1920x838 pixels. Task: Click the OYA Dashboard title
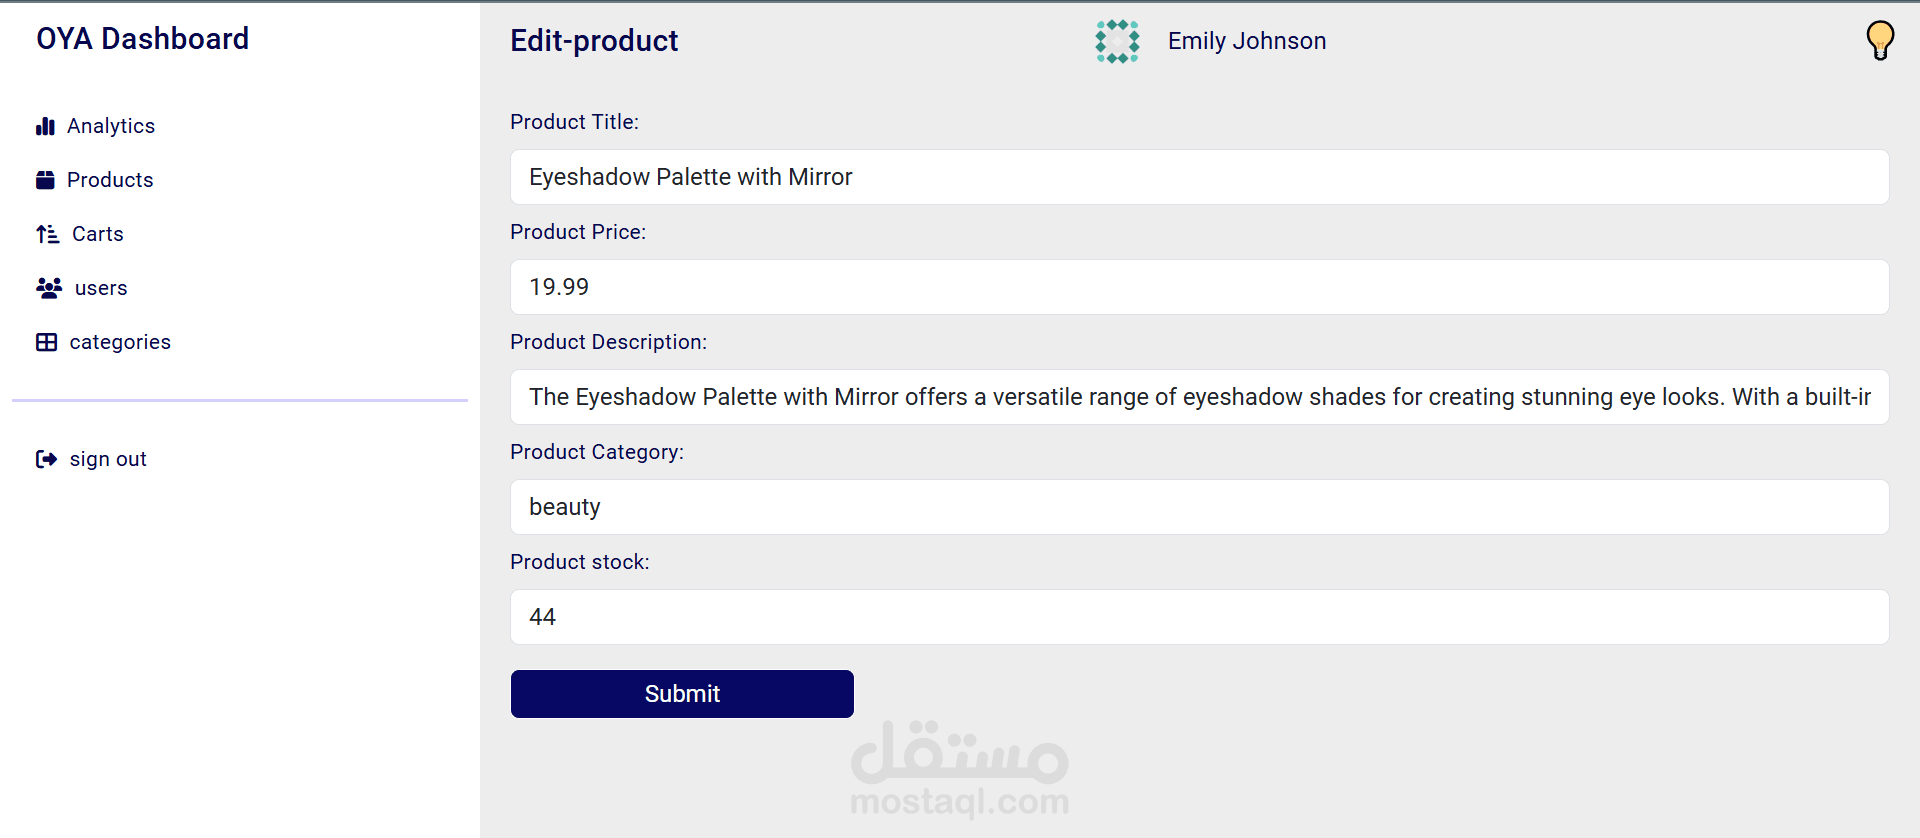pyautogui.click(x=142, y=39)
